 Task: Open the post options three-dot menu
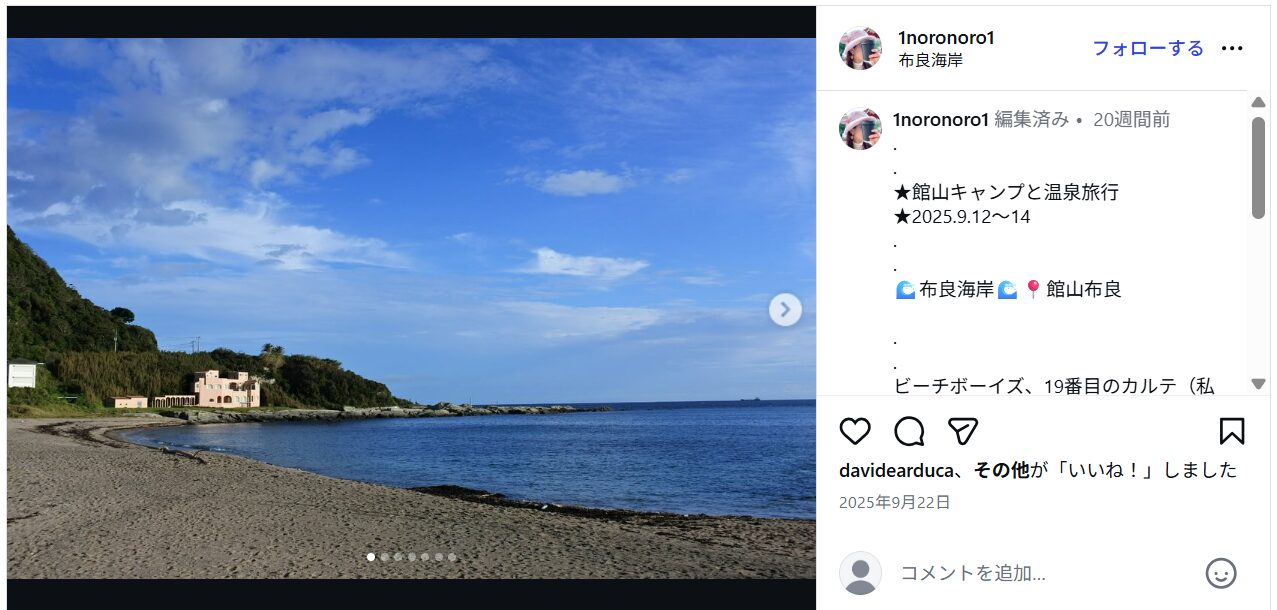[x=1232, y=47]
